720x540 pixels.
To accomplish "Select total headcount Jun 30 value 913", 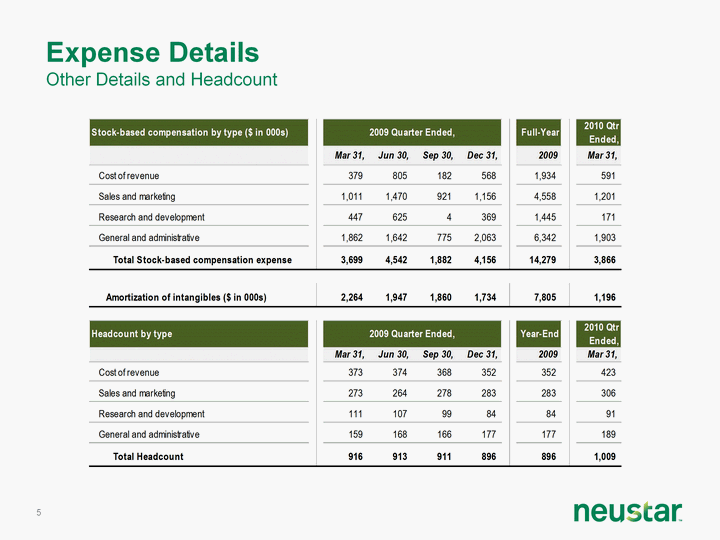I will [x=399, y=456].
